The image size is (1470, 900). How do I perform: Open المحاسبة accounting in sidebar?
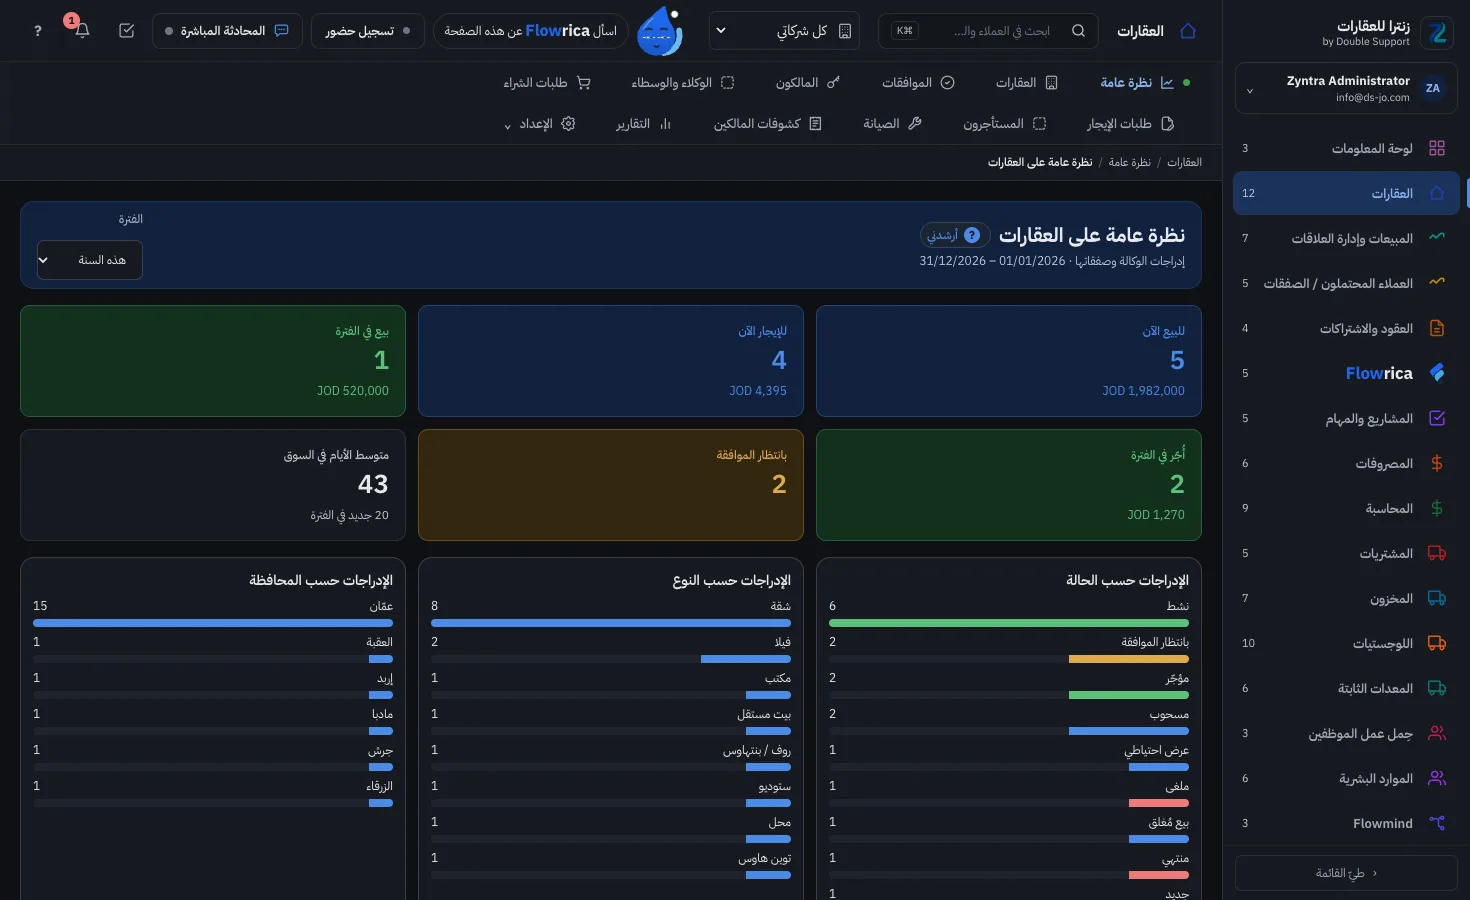click(x=1346, y=508)
